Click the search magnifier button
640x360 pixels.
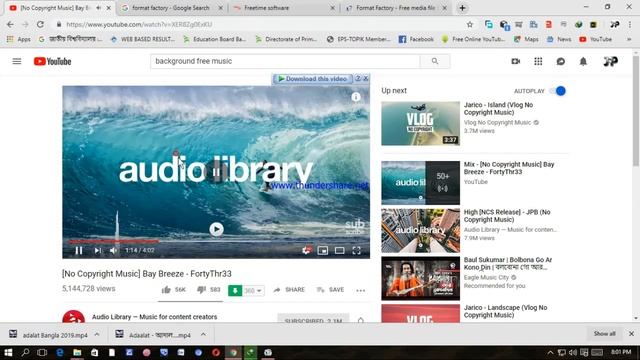(x=435, y=61)
